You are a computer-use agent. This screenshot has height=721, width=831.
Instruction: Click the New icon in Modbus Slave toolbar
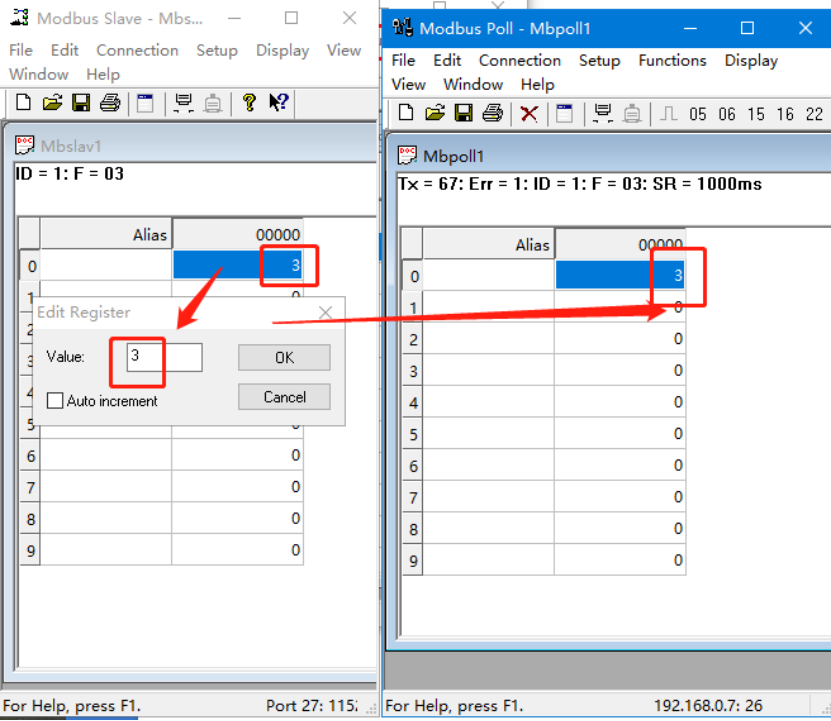coord(23,102)
